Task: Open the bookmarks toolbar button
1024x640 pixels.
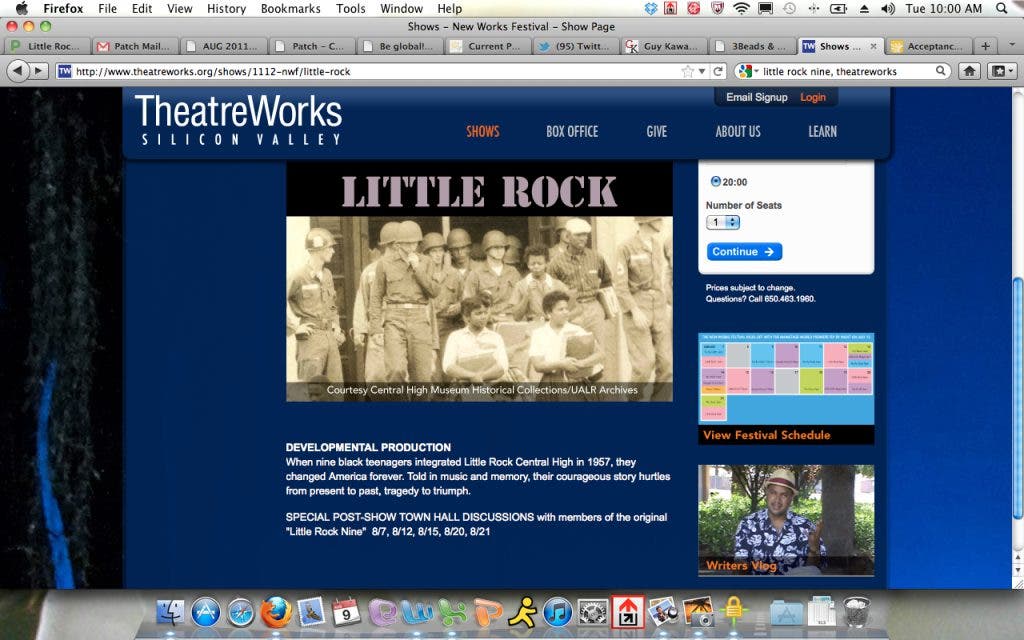Action: point(1002,71)
